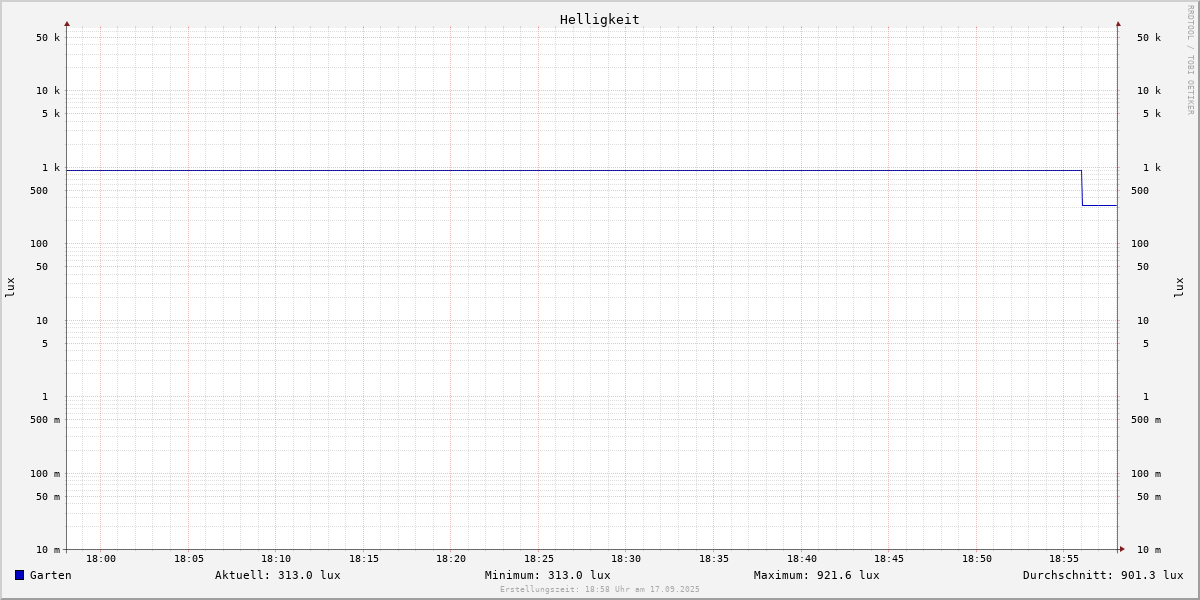
Task: Click the arrow atop the left y-axis
Action: pos(67,23)
